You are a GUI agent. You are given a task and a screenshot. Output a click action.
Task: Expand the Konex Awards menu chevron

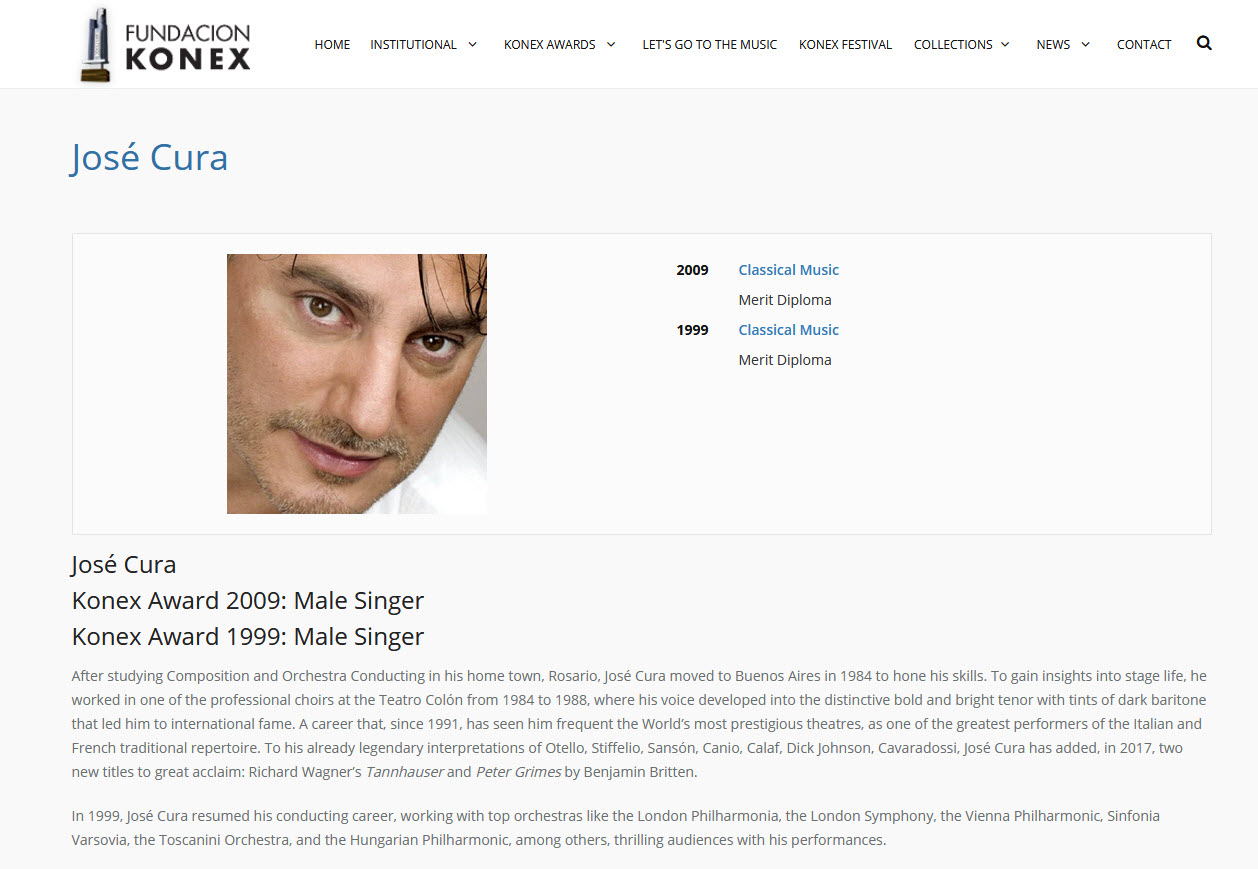tap(611, 44)
